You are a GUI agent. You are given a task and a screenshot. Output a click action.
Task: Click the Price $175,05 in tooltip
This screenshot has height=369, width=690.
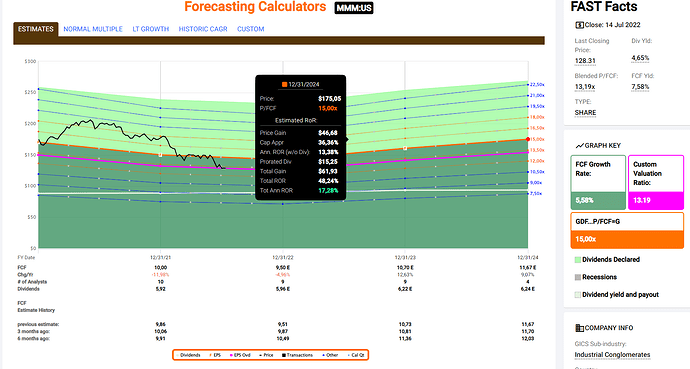pyautogui.click(x=329, y=99)
